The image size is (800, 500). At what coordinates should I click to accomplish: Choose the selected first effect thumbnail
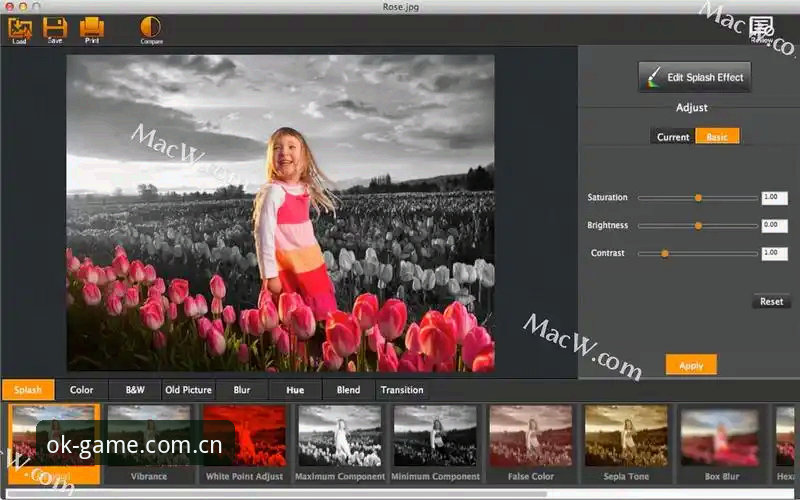[x=54, y=443]
